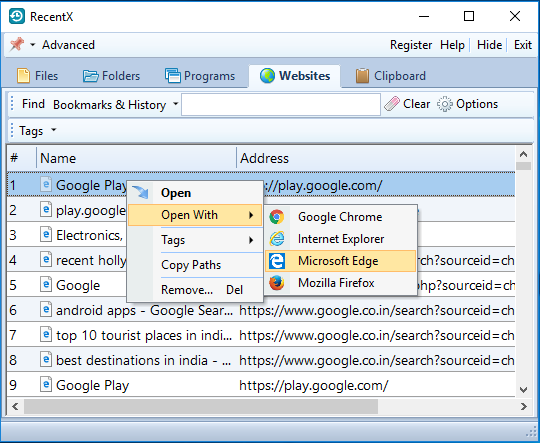Click the vertical scrollbar down arrow

(x=523, y=390)
